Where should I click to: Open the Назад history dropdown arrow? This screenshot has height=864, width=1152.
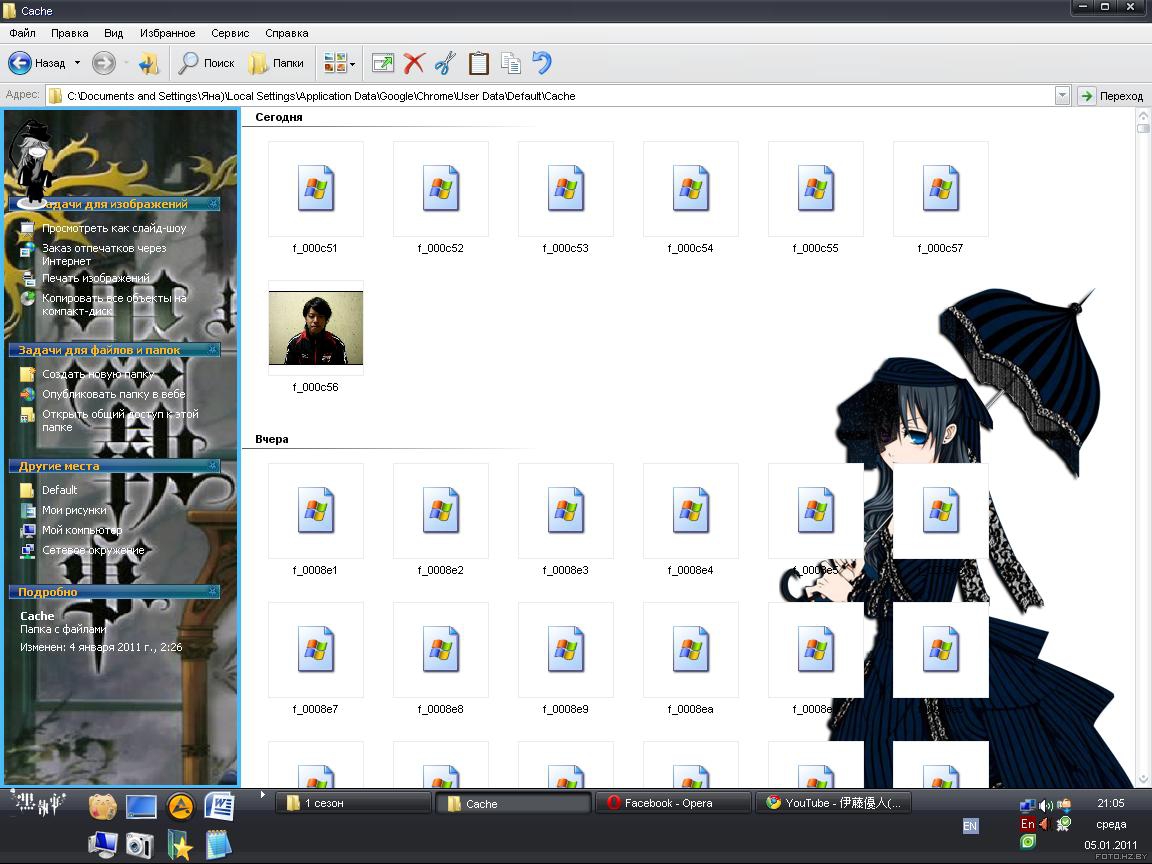[x=77, y=63]
